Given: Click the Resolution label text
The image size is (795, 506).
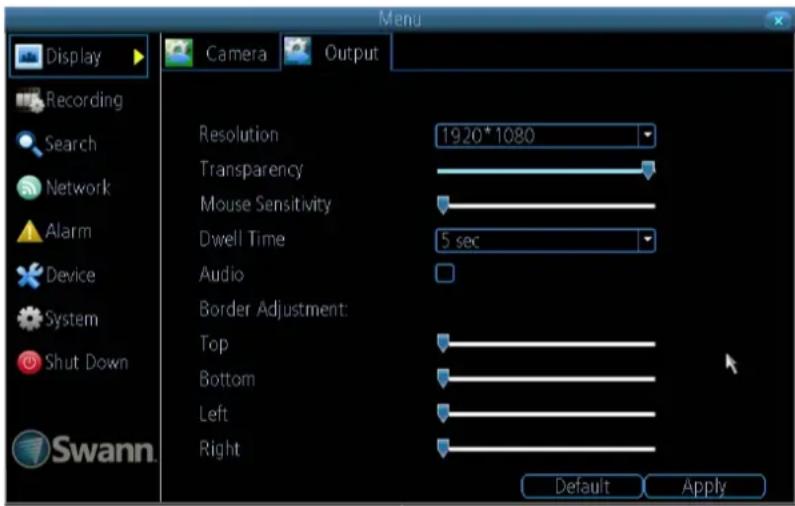Looking at the screenshot, I should coord(239,135).
